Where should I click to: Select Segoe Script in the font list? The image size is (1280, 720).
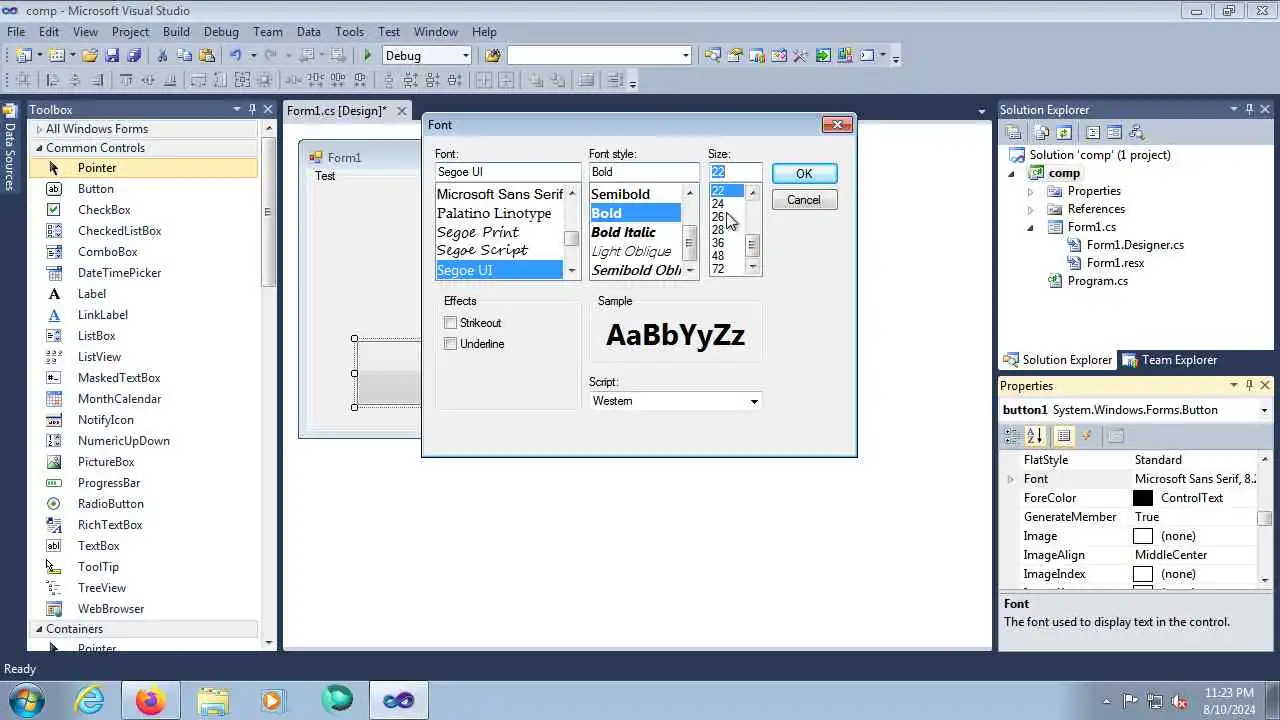pyautogui.click(x=499, y=251)
